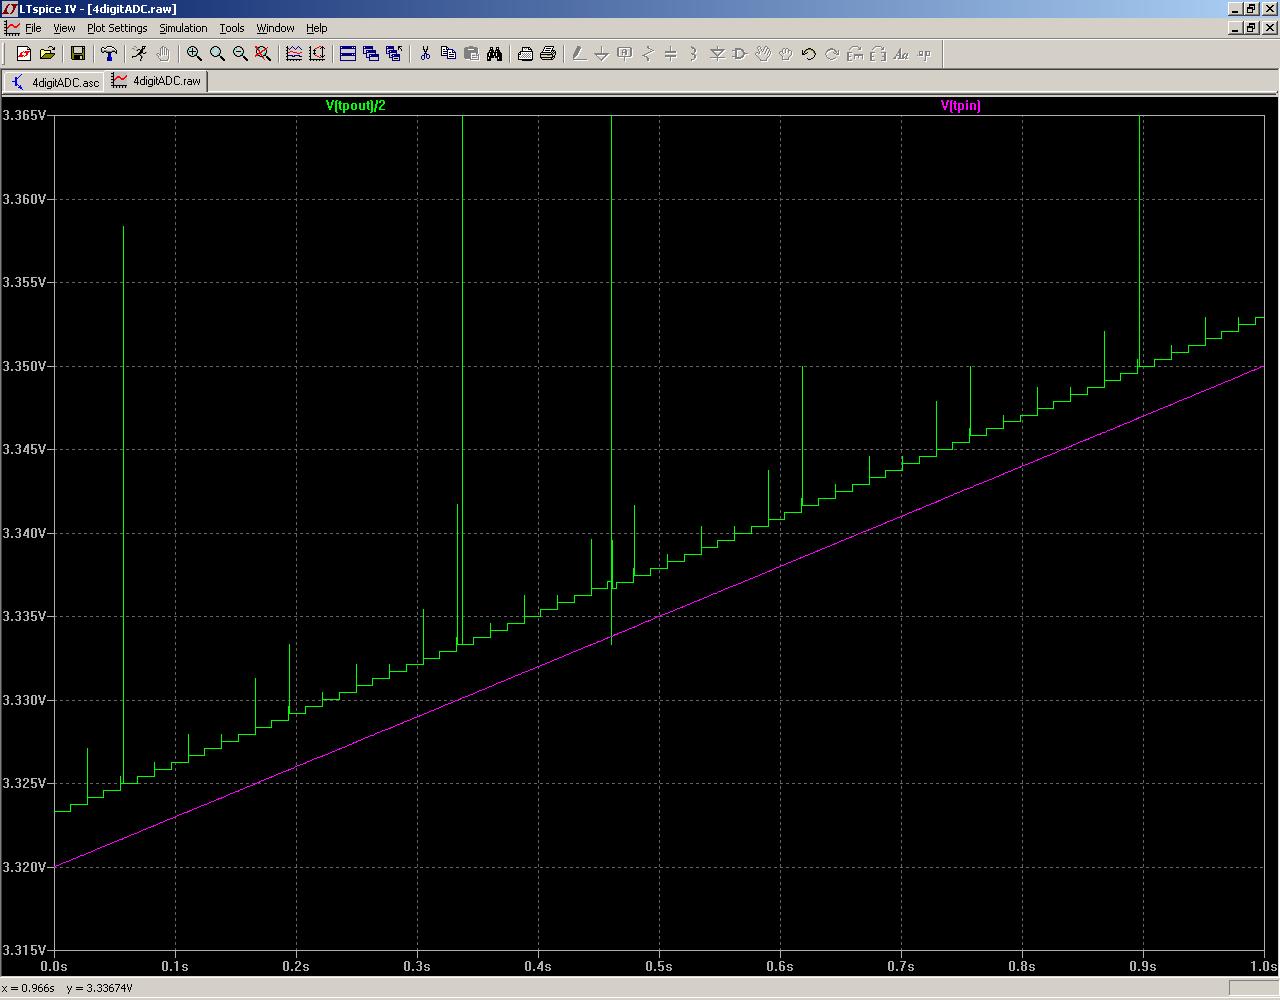Image resolution: width=1280 pixels, height=1000 pixels.
Task: Click the zoom-in magnifier icon
Action: pyautogui.click(x=194, y=54)
